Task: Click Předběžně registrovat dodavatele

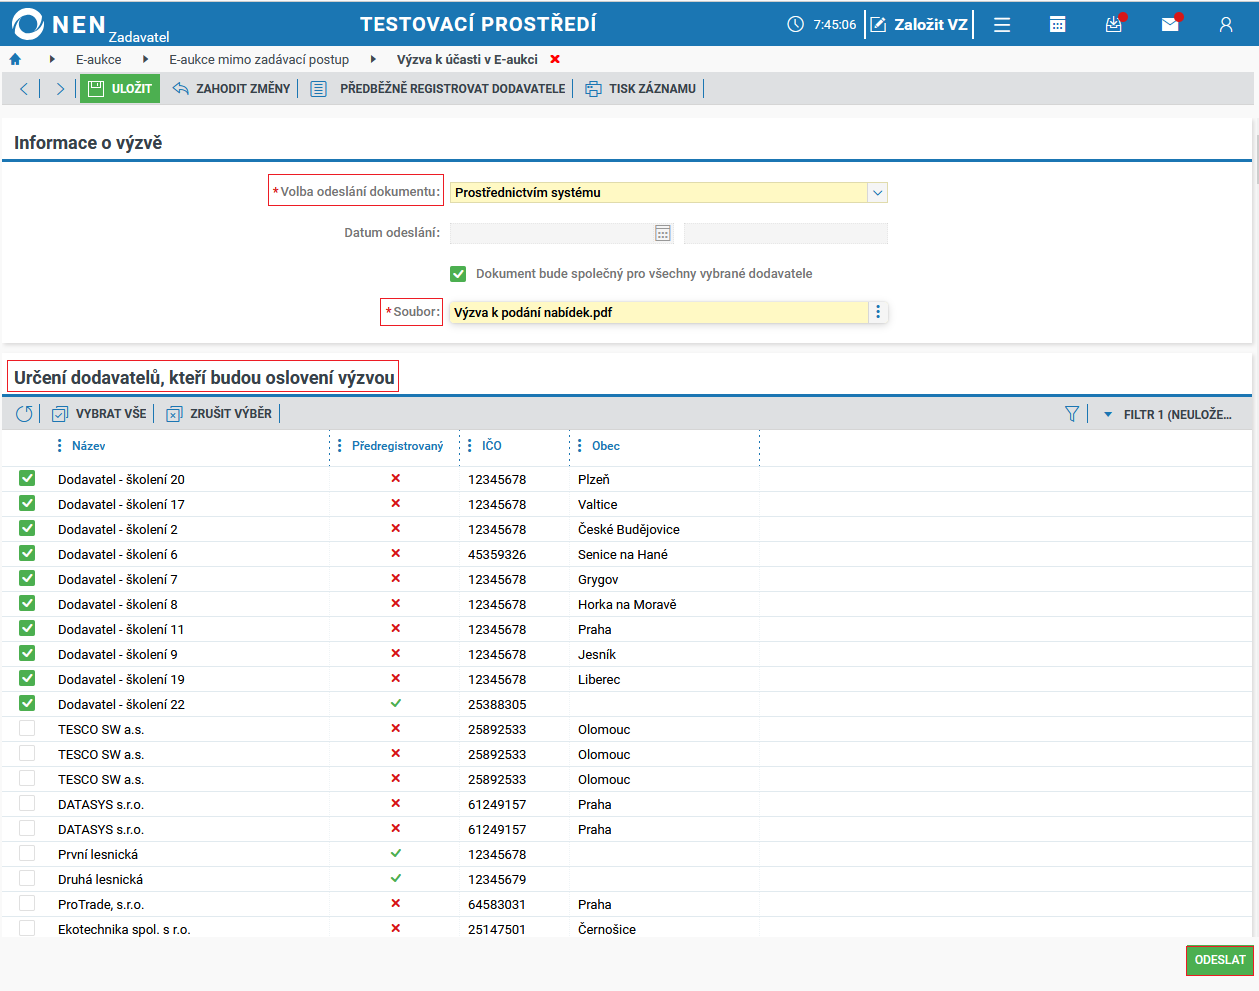Action: 438,89
